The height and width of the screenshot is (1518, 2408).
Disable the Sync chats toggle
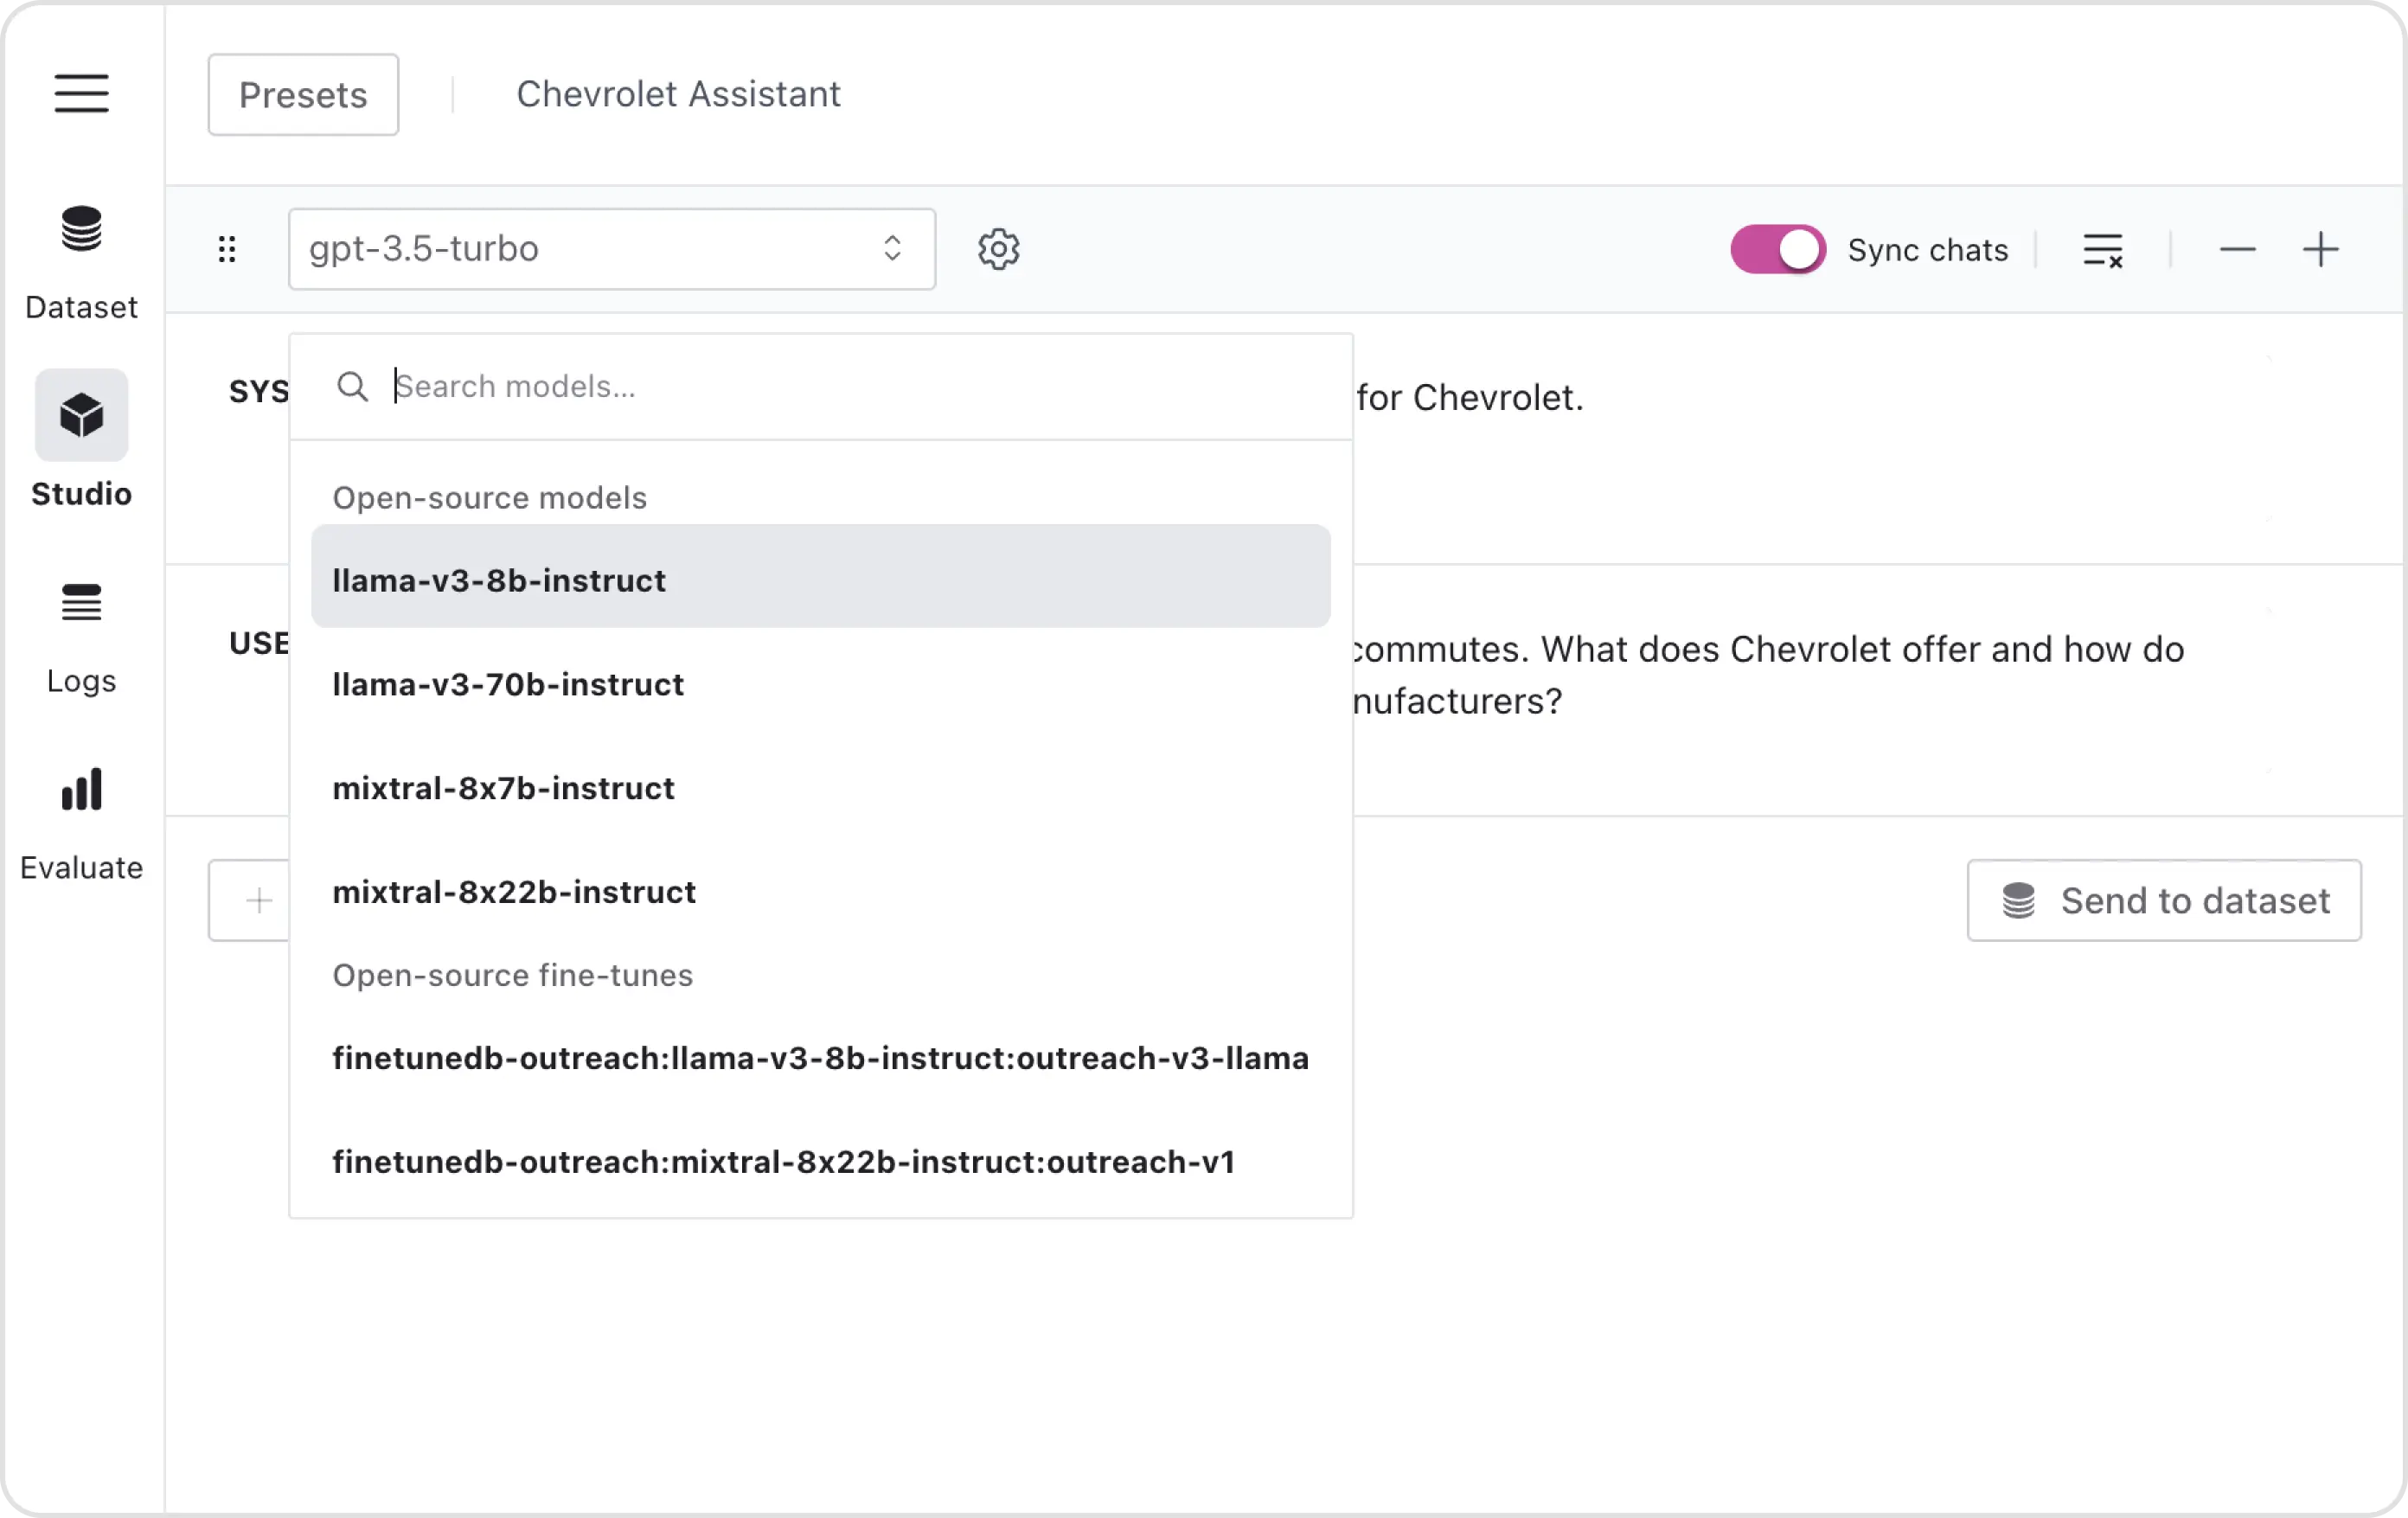pyautogui.click(x=1777, y=249)
